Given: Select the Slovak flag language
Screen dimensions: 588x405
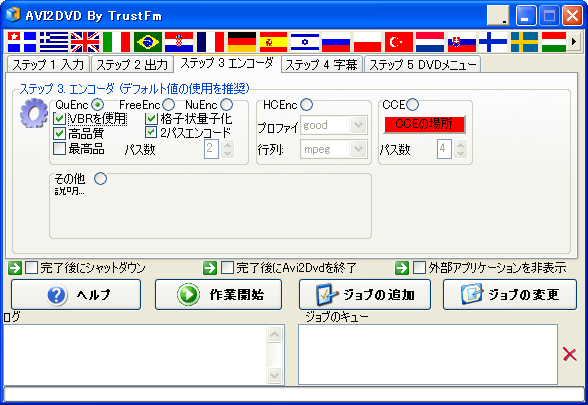Looking at the screenshot, I should tap(462, 42).
